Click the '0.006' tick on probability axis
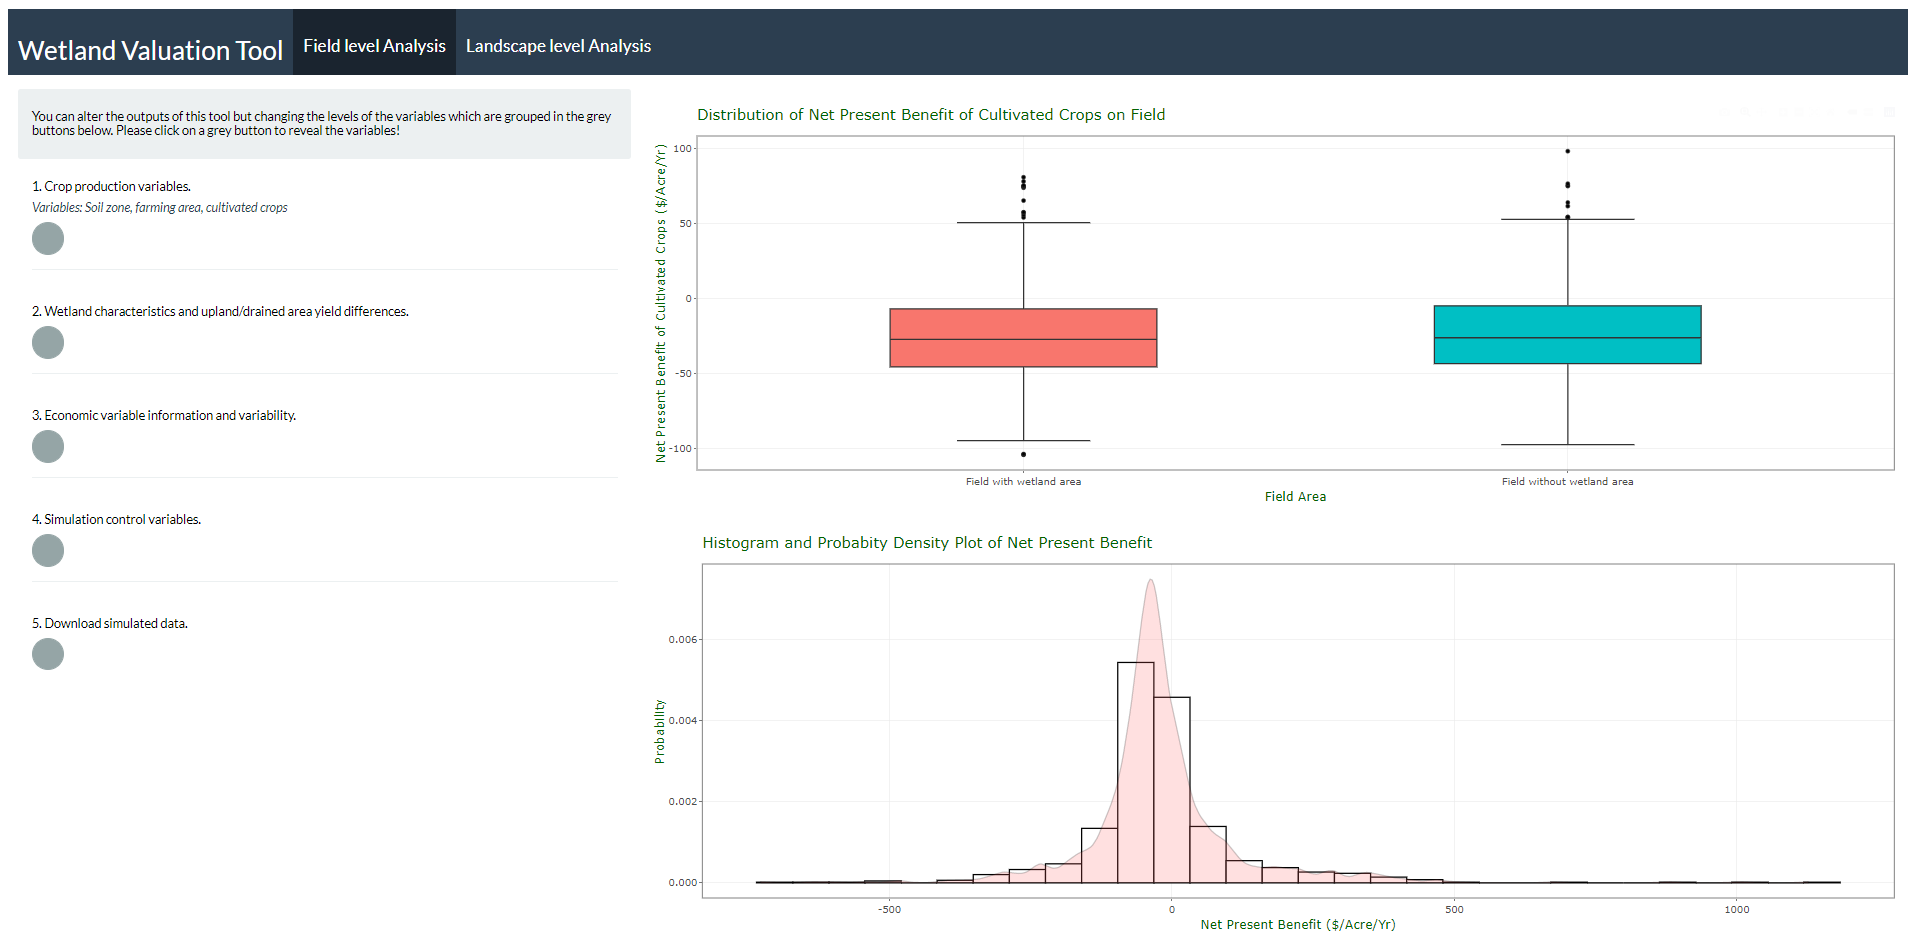 coord(683,640)
